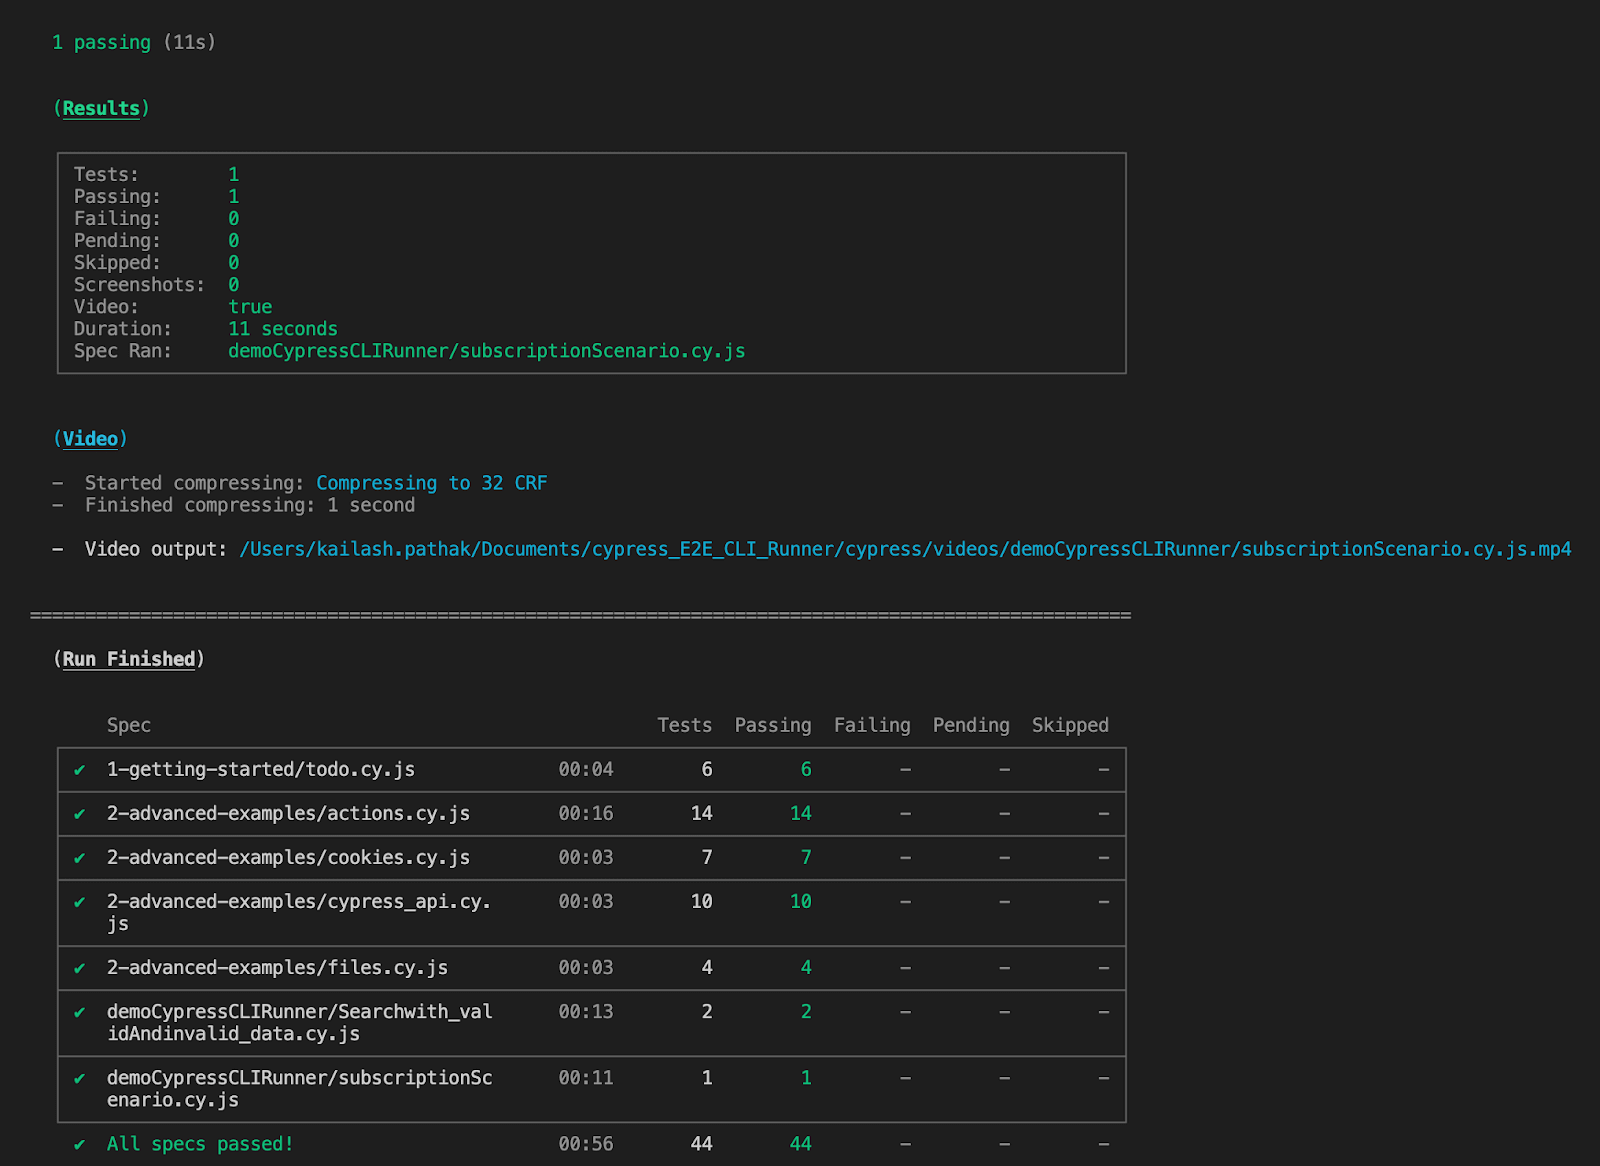Toggle the passing status of todo.cy.js row
This screenshot has height=1166, width=1600.
tap(805, 769)
